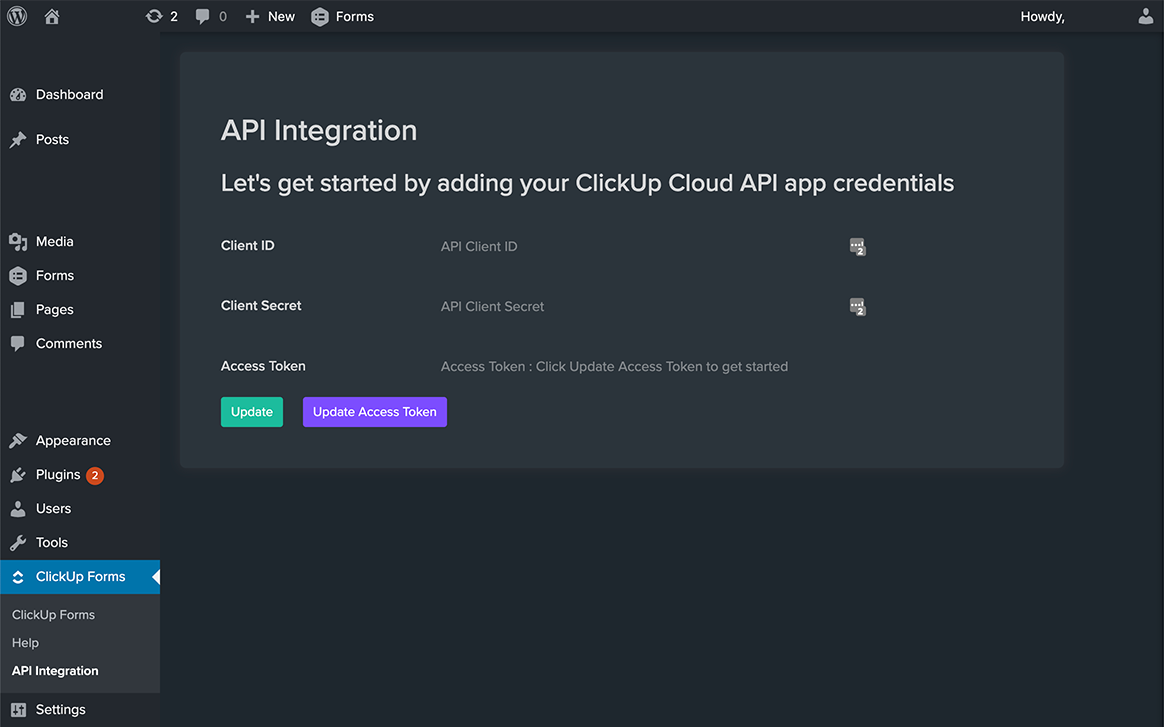Screen dimensions: 1164x727
Task: Click the Forms icon in admin bar
Action: (x=320, y=16)
